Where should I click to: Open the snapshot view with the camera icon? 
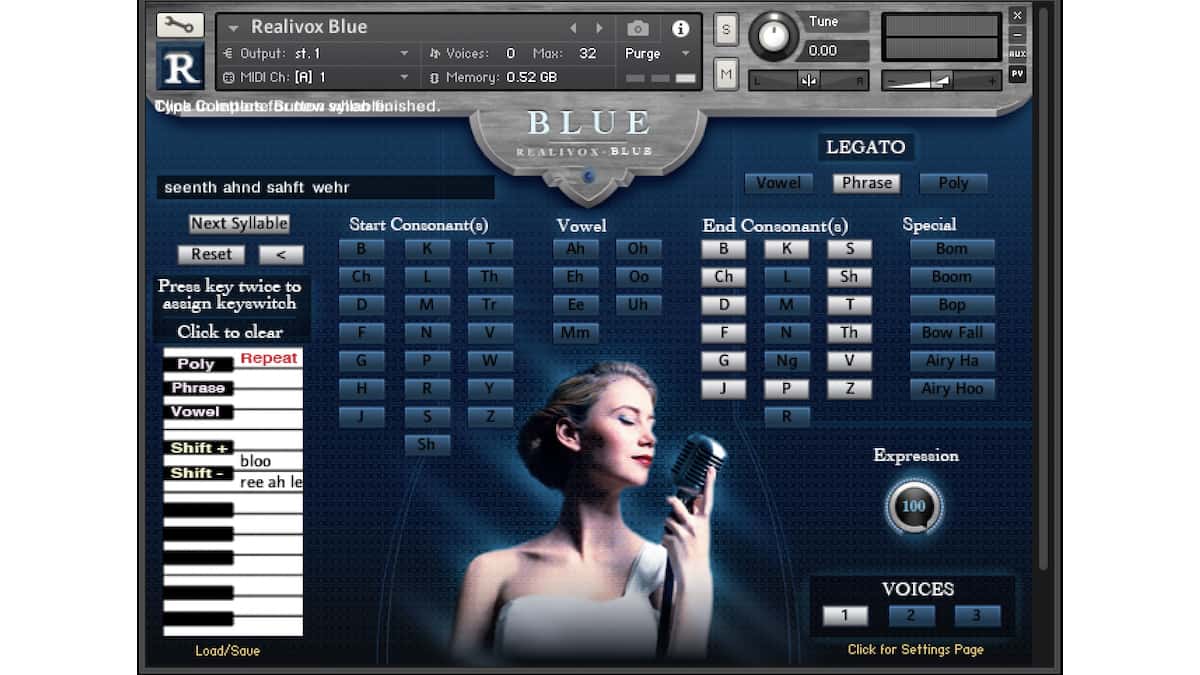(638, 28)
